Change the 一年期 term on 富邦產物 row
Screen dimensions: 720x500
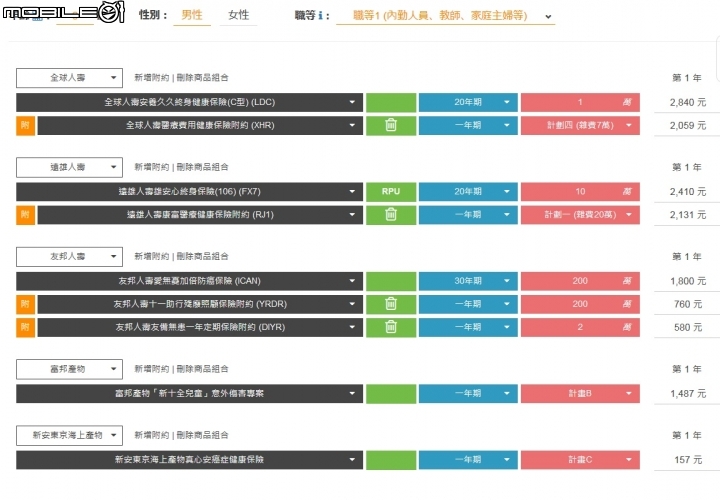[468, 393]
